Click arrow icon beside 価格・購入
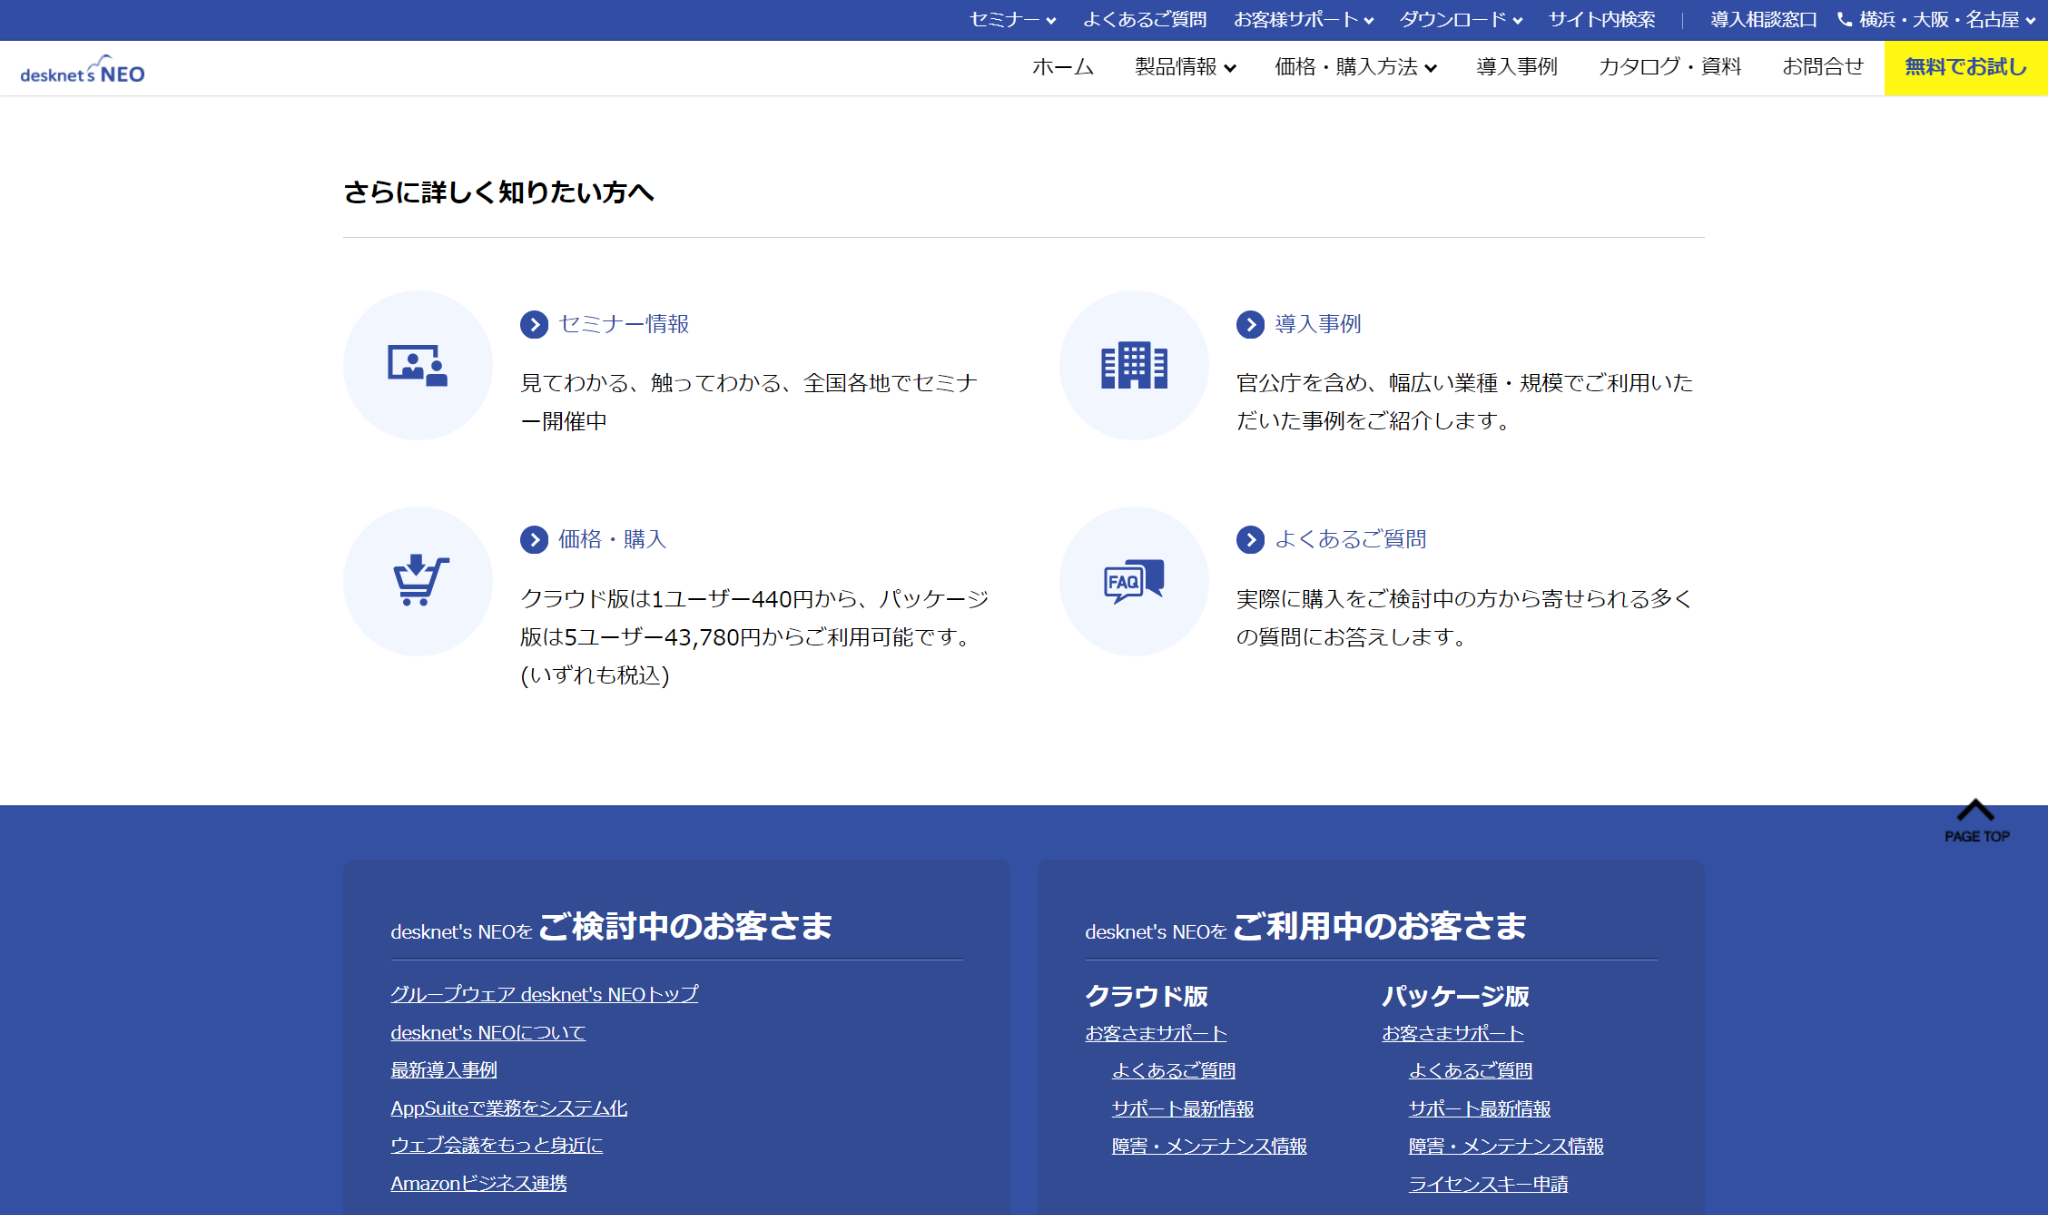 pyautogui.click(x=534, y=540)
